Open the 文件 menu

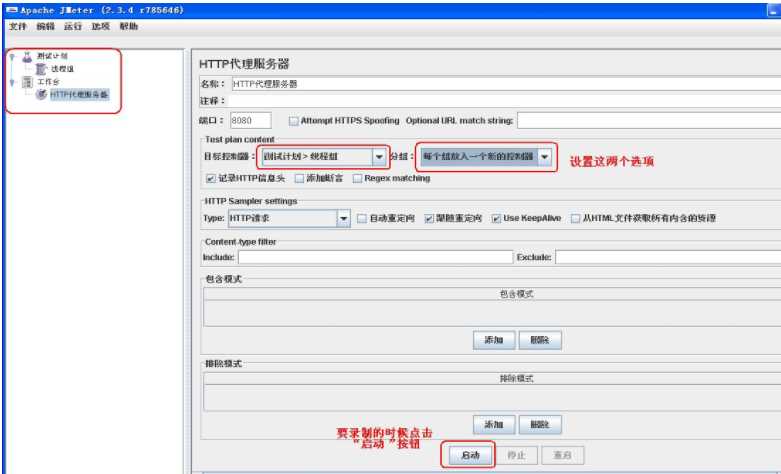pyautogui.click(x=17, y=26)
